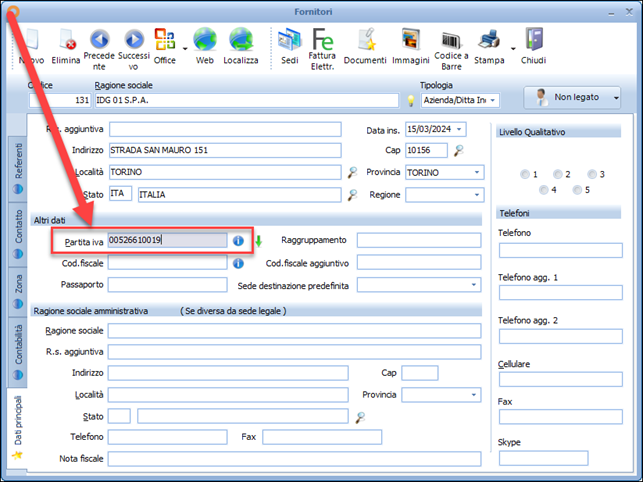
Task: Click the magnifier icon next to Stato ITALIA
Action: tap(352, 195)
